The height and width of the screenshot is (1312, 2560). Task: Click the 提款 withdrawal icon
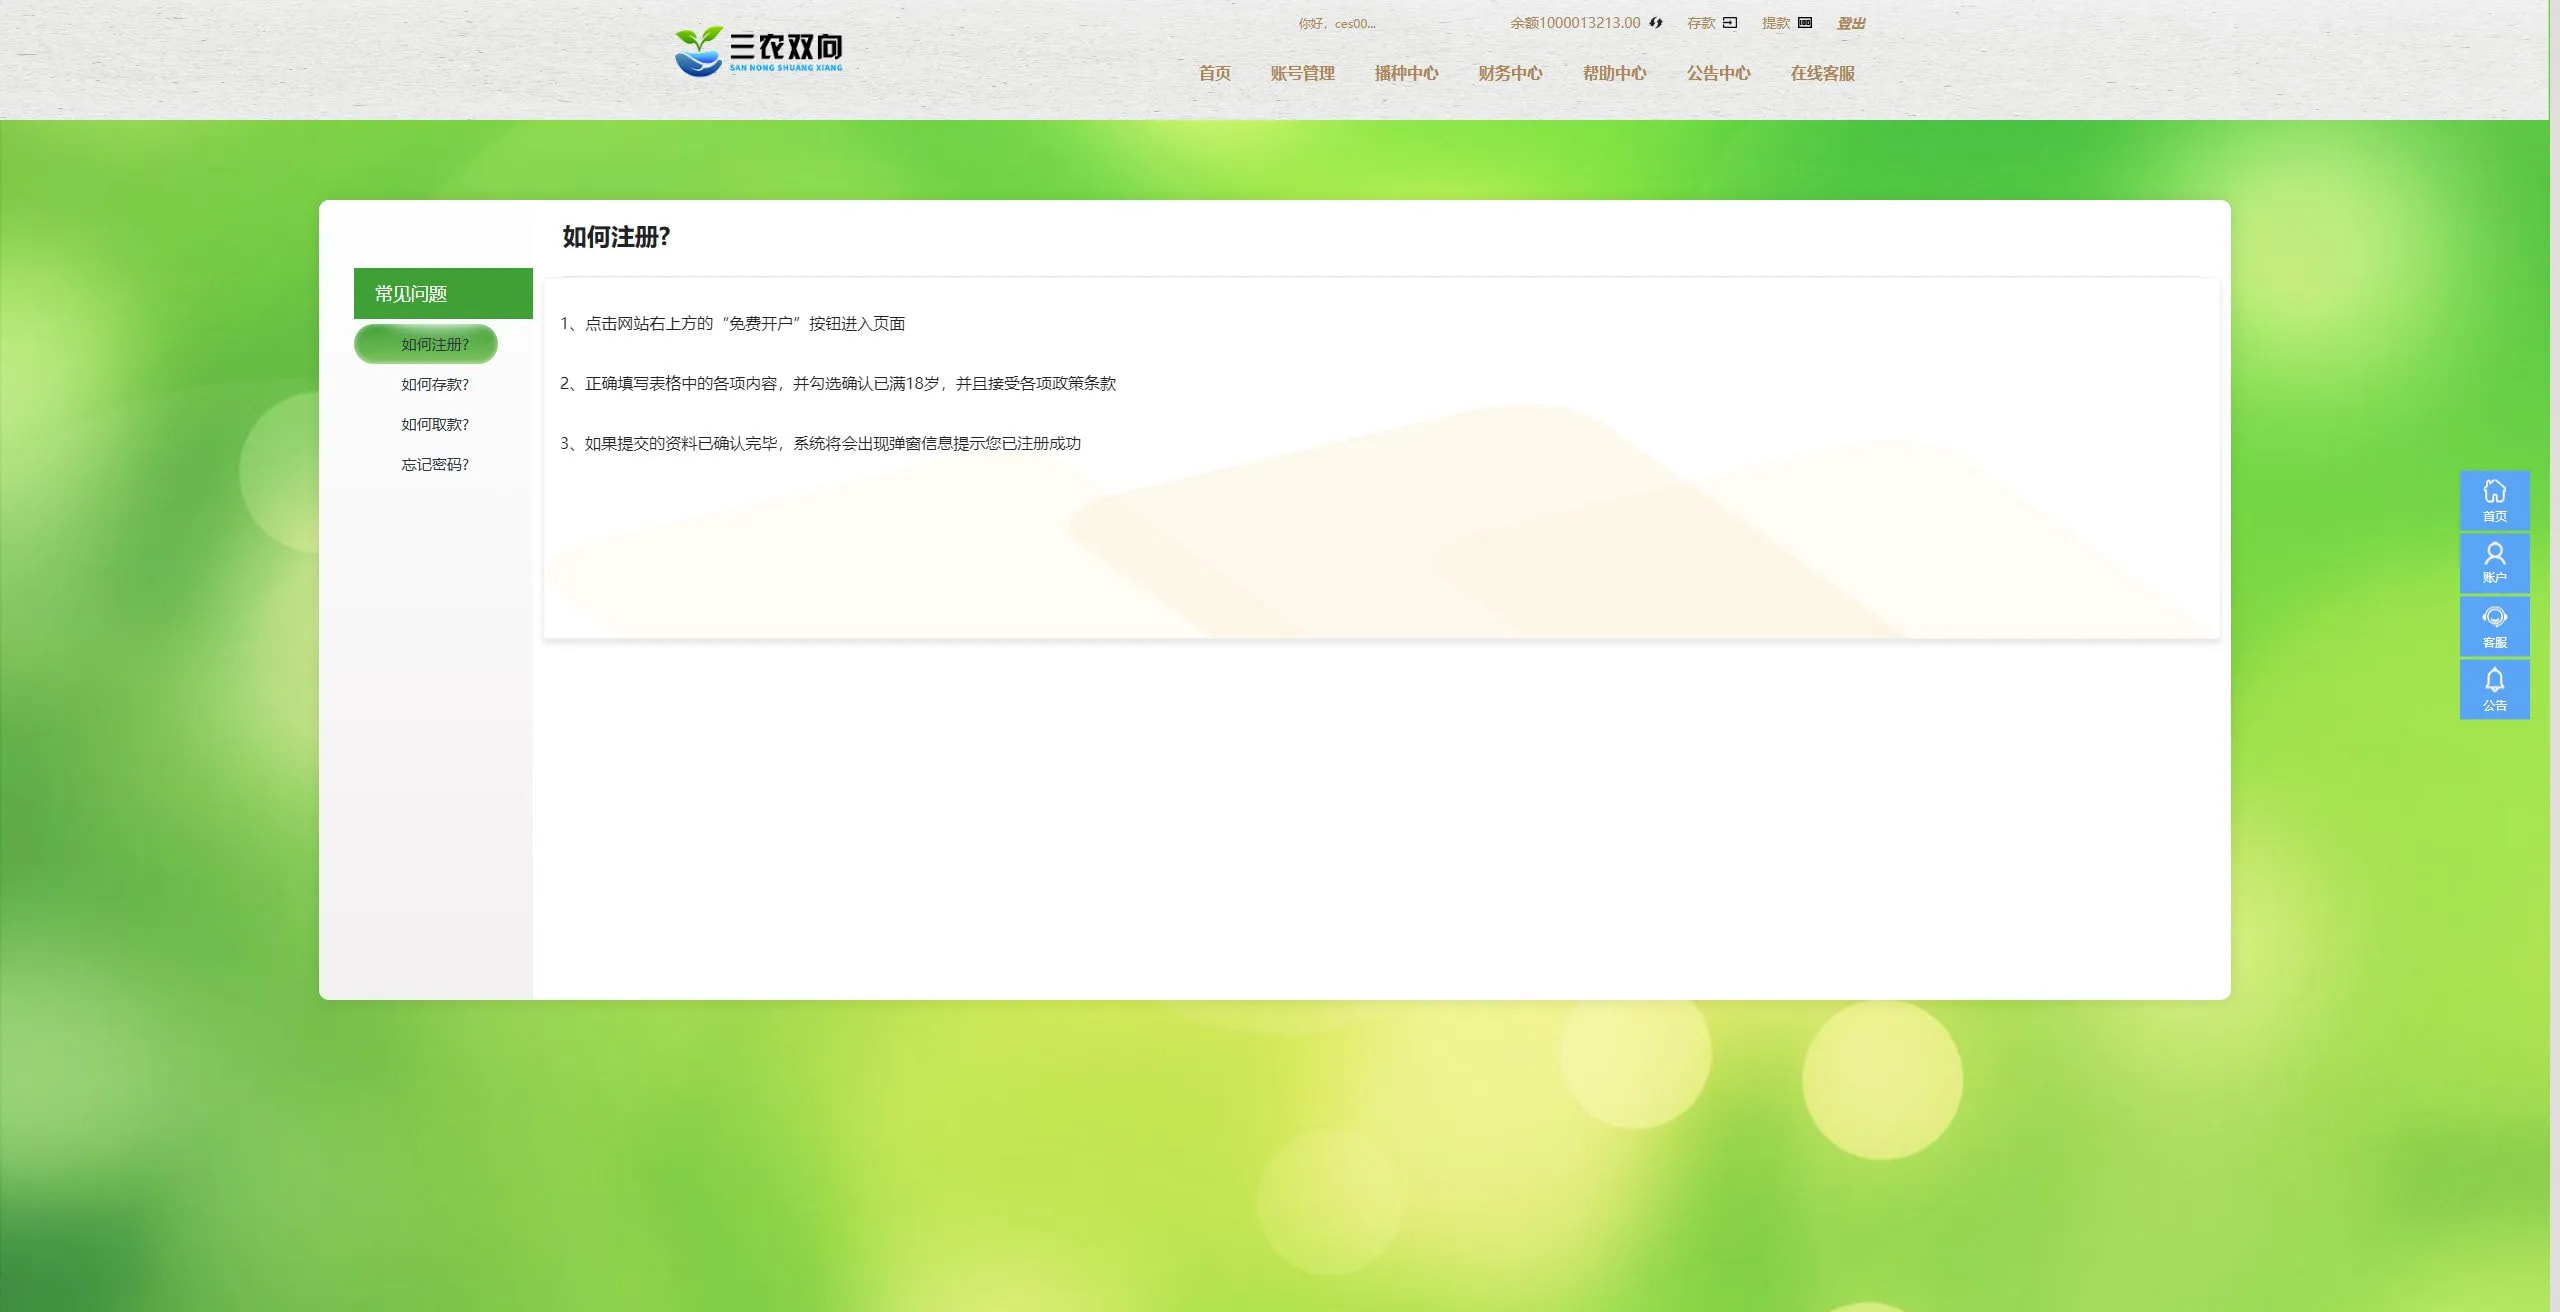click(x=1805, y=23)
